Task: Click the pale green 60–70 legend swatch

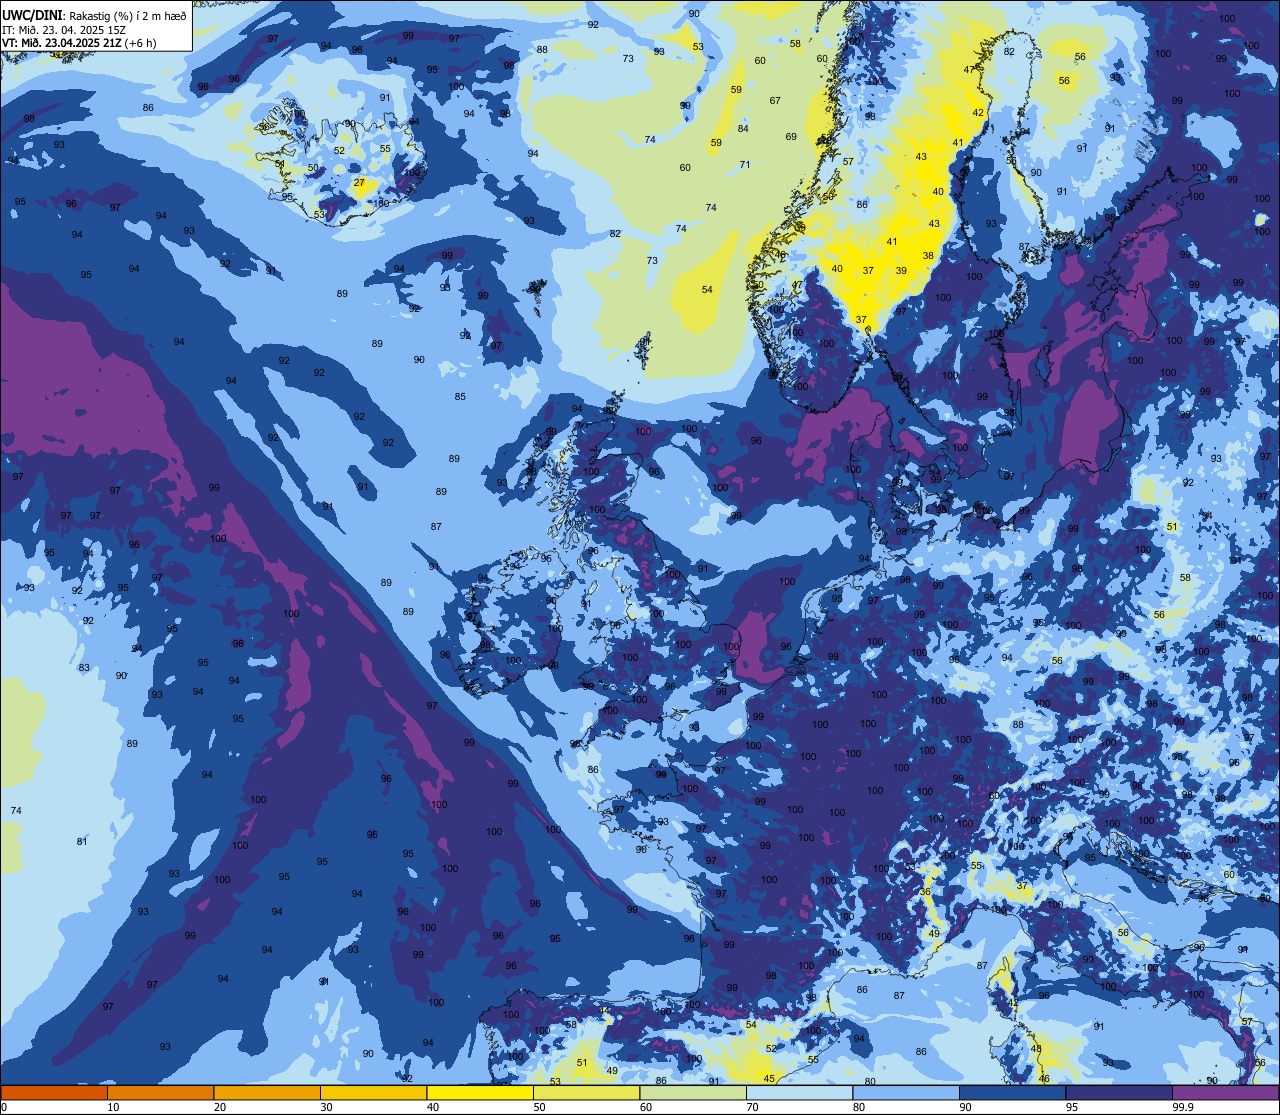Action: click(x=693, y=1093)
